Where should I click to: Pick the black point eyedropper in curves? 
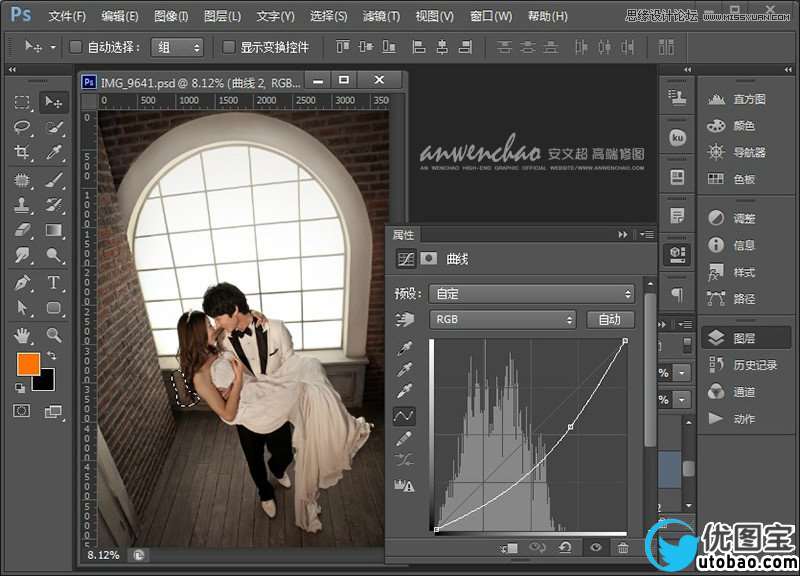(405, 348)
